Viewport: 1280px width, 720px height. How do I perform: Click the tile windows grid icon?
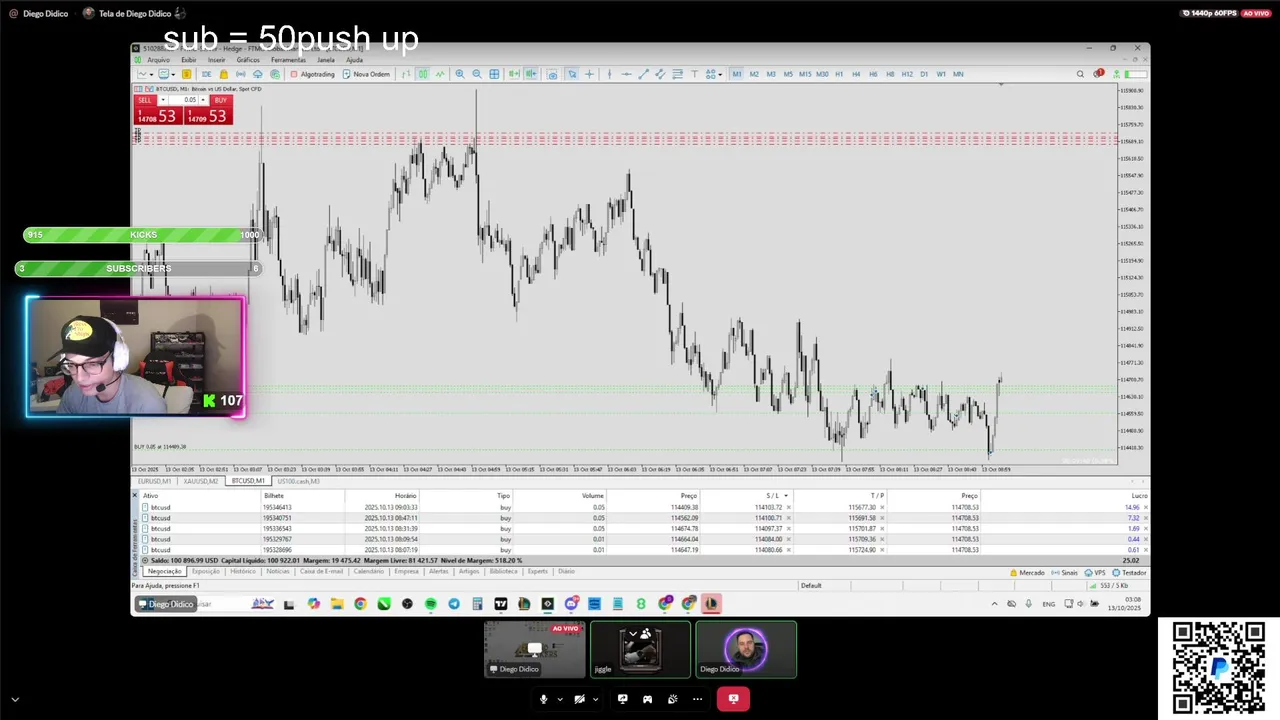pos(494,74)
